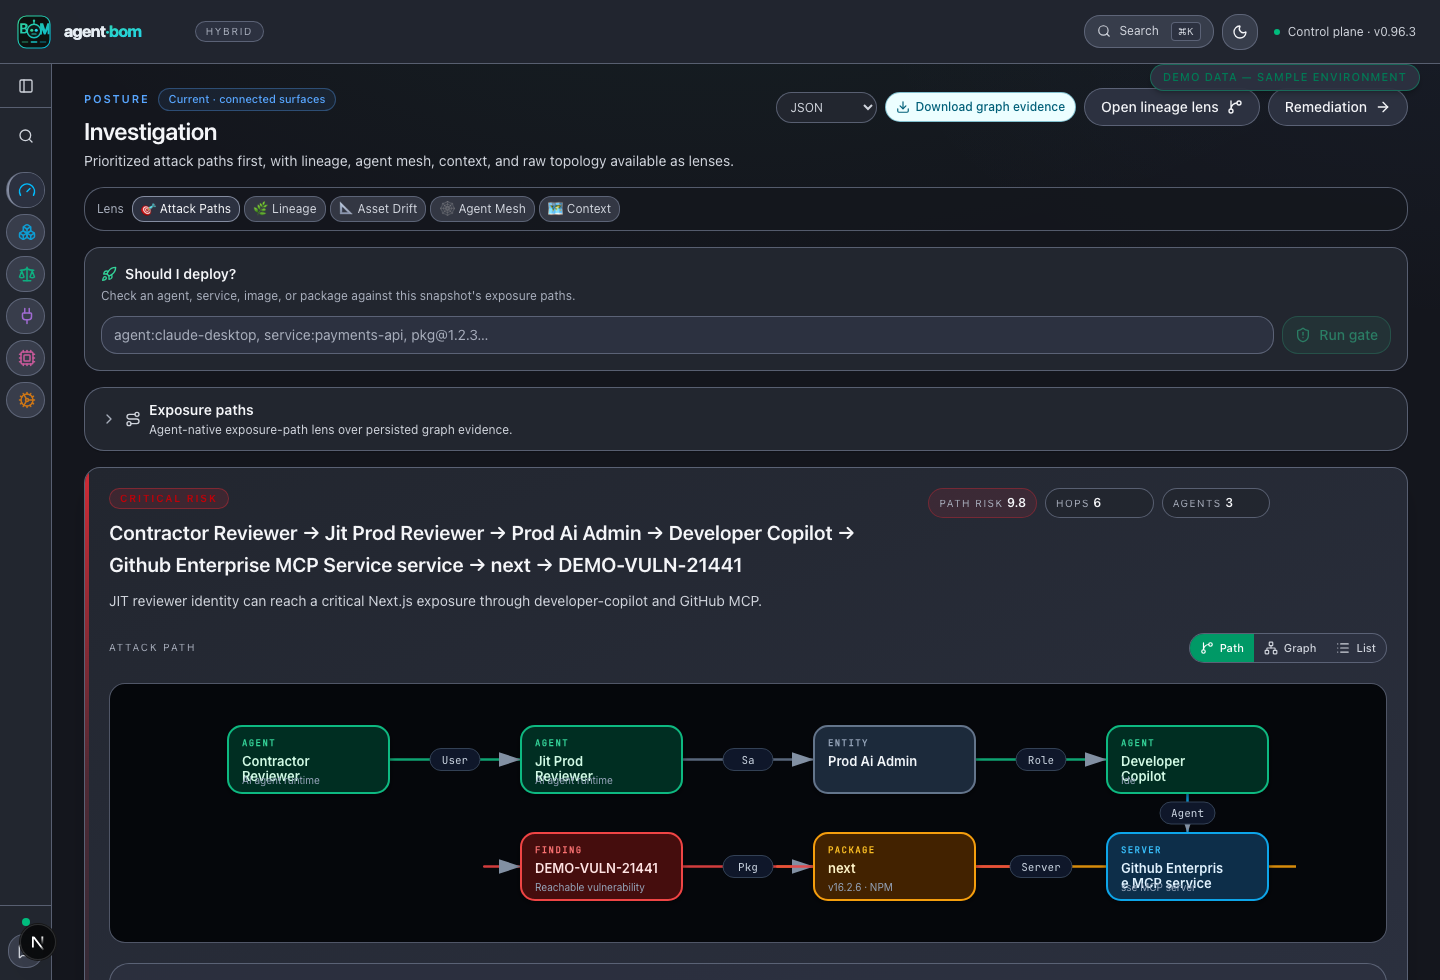The height and width of the screenshot is (980, 1440).
Task: Open the Search box in header
Action: pyautogui.click(x=1148, y=31)
